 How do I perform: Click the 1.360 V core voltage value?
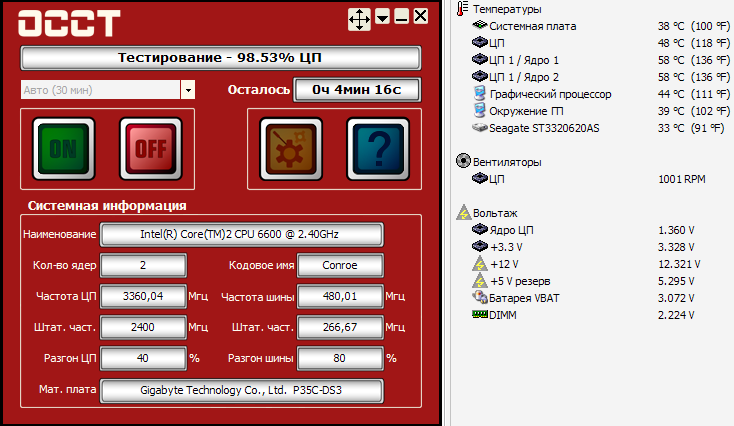click(x=676, y=230)
